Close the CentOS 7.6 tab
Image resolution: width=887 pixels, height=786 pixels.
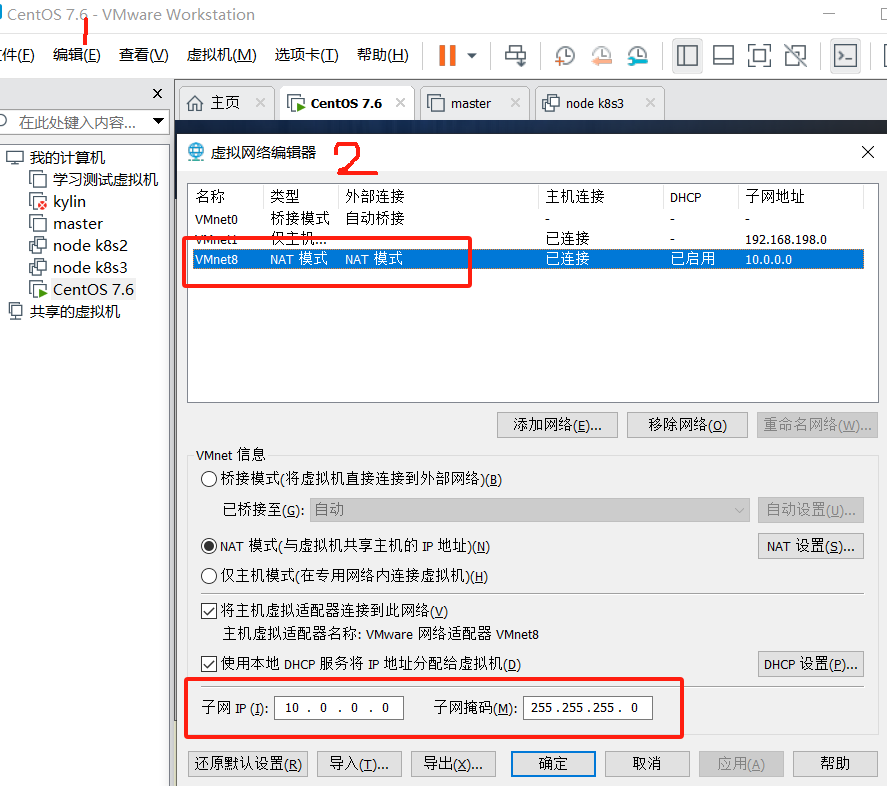pyautogui.click(x=401, y=102)
